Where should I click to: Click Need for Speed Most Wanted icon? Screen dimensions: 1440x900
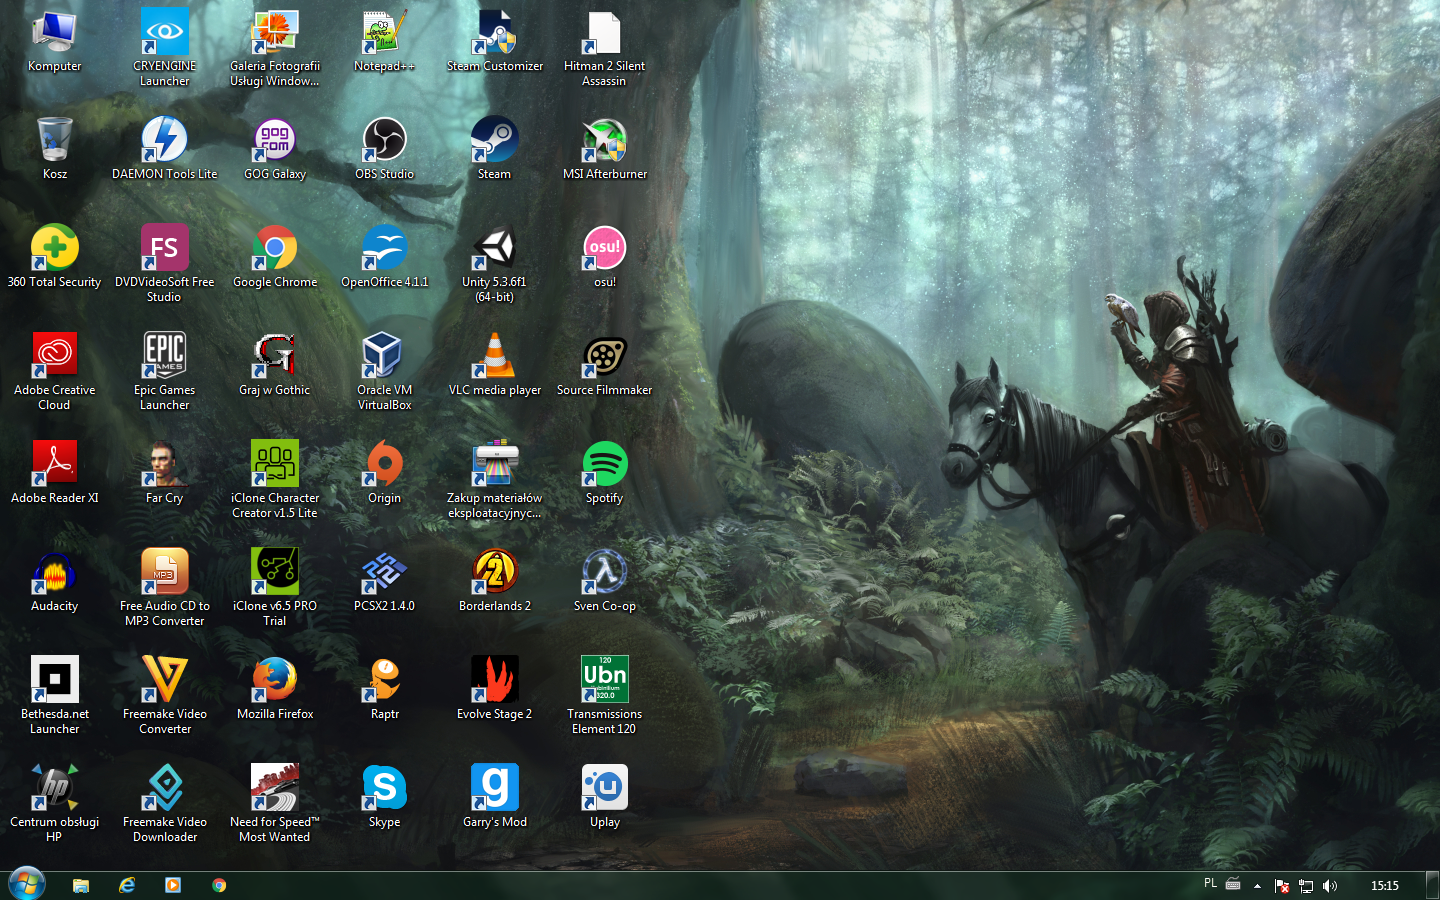[x=275, y=803]
